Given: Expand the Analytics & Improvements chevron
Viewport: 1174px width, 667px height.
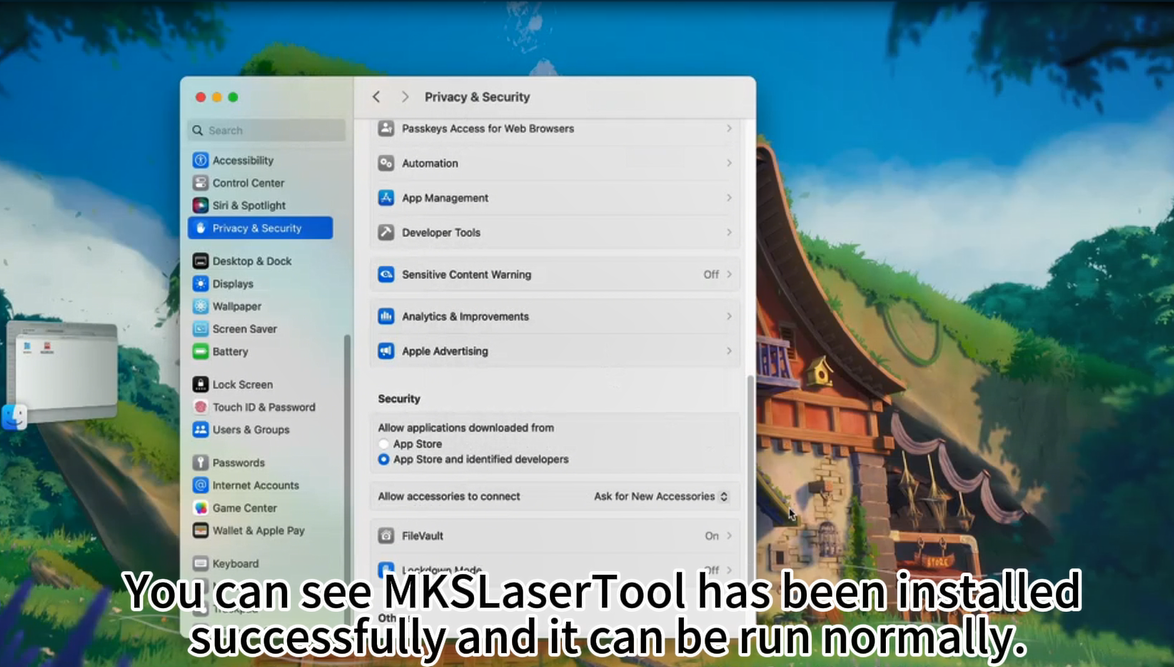Looking at the screenshot, I should coord(729,317).
